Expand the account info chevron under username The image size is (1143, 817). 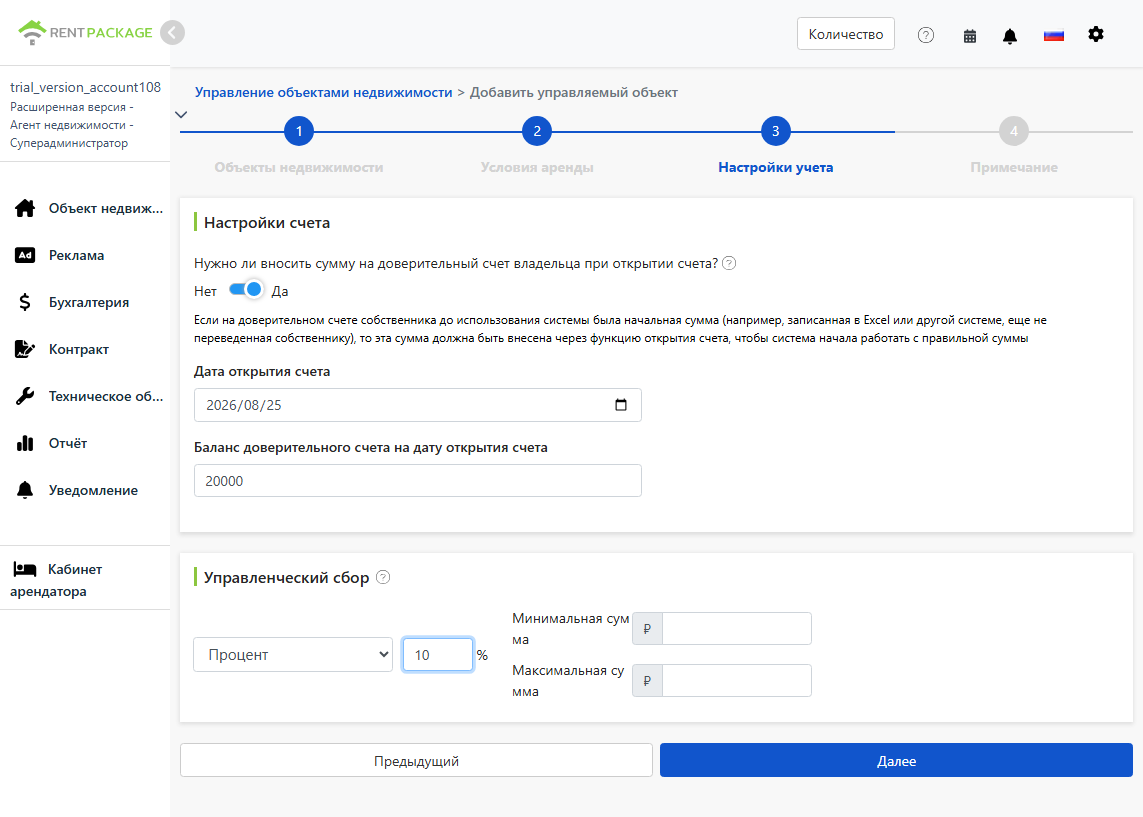pos(182,114)
